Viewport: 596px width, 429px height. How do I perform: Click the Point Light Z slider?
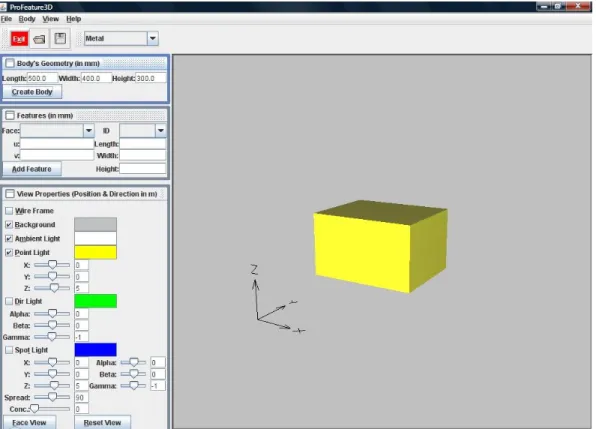click(x=52, y=288)
